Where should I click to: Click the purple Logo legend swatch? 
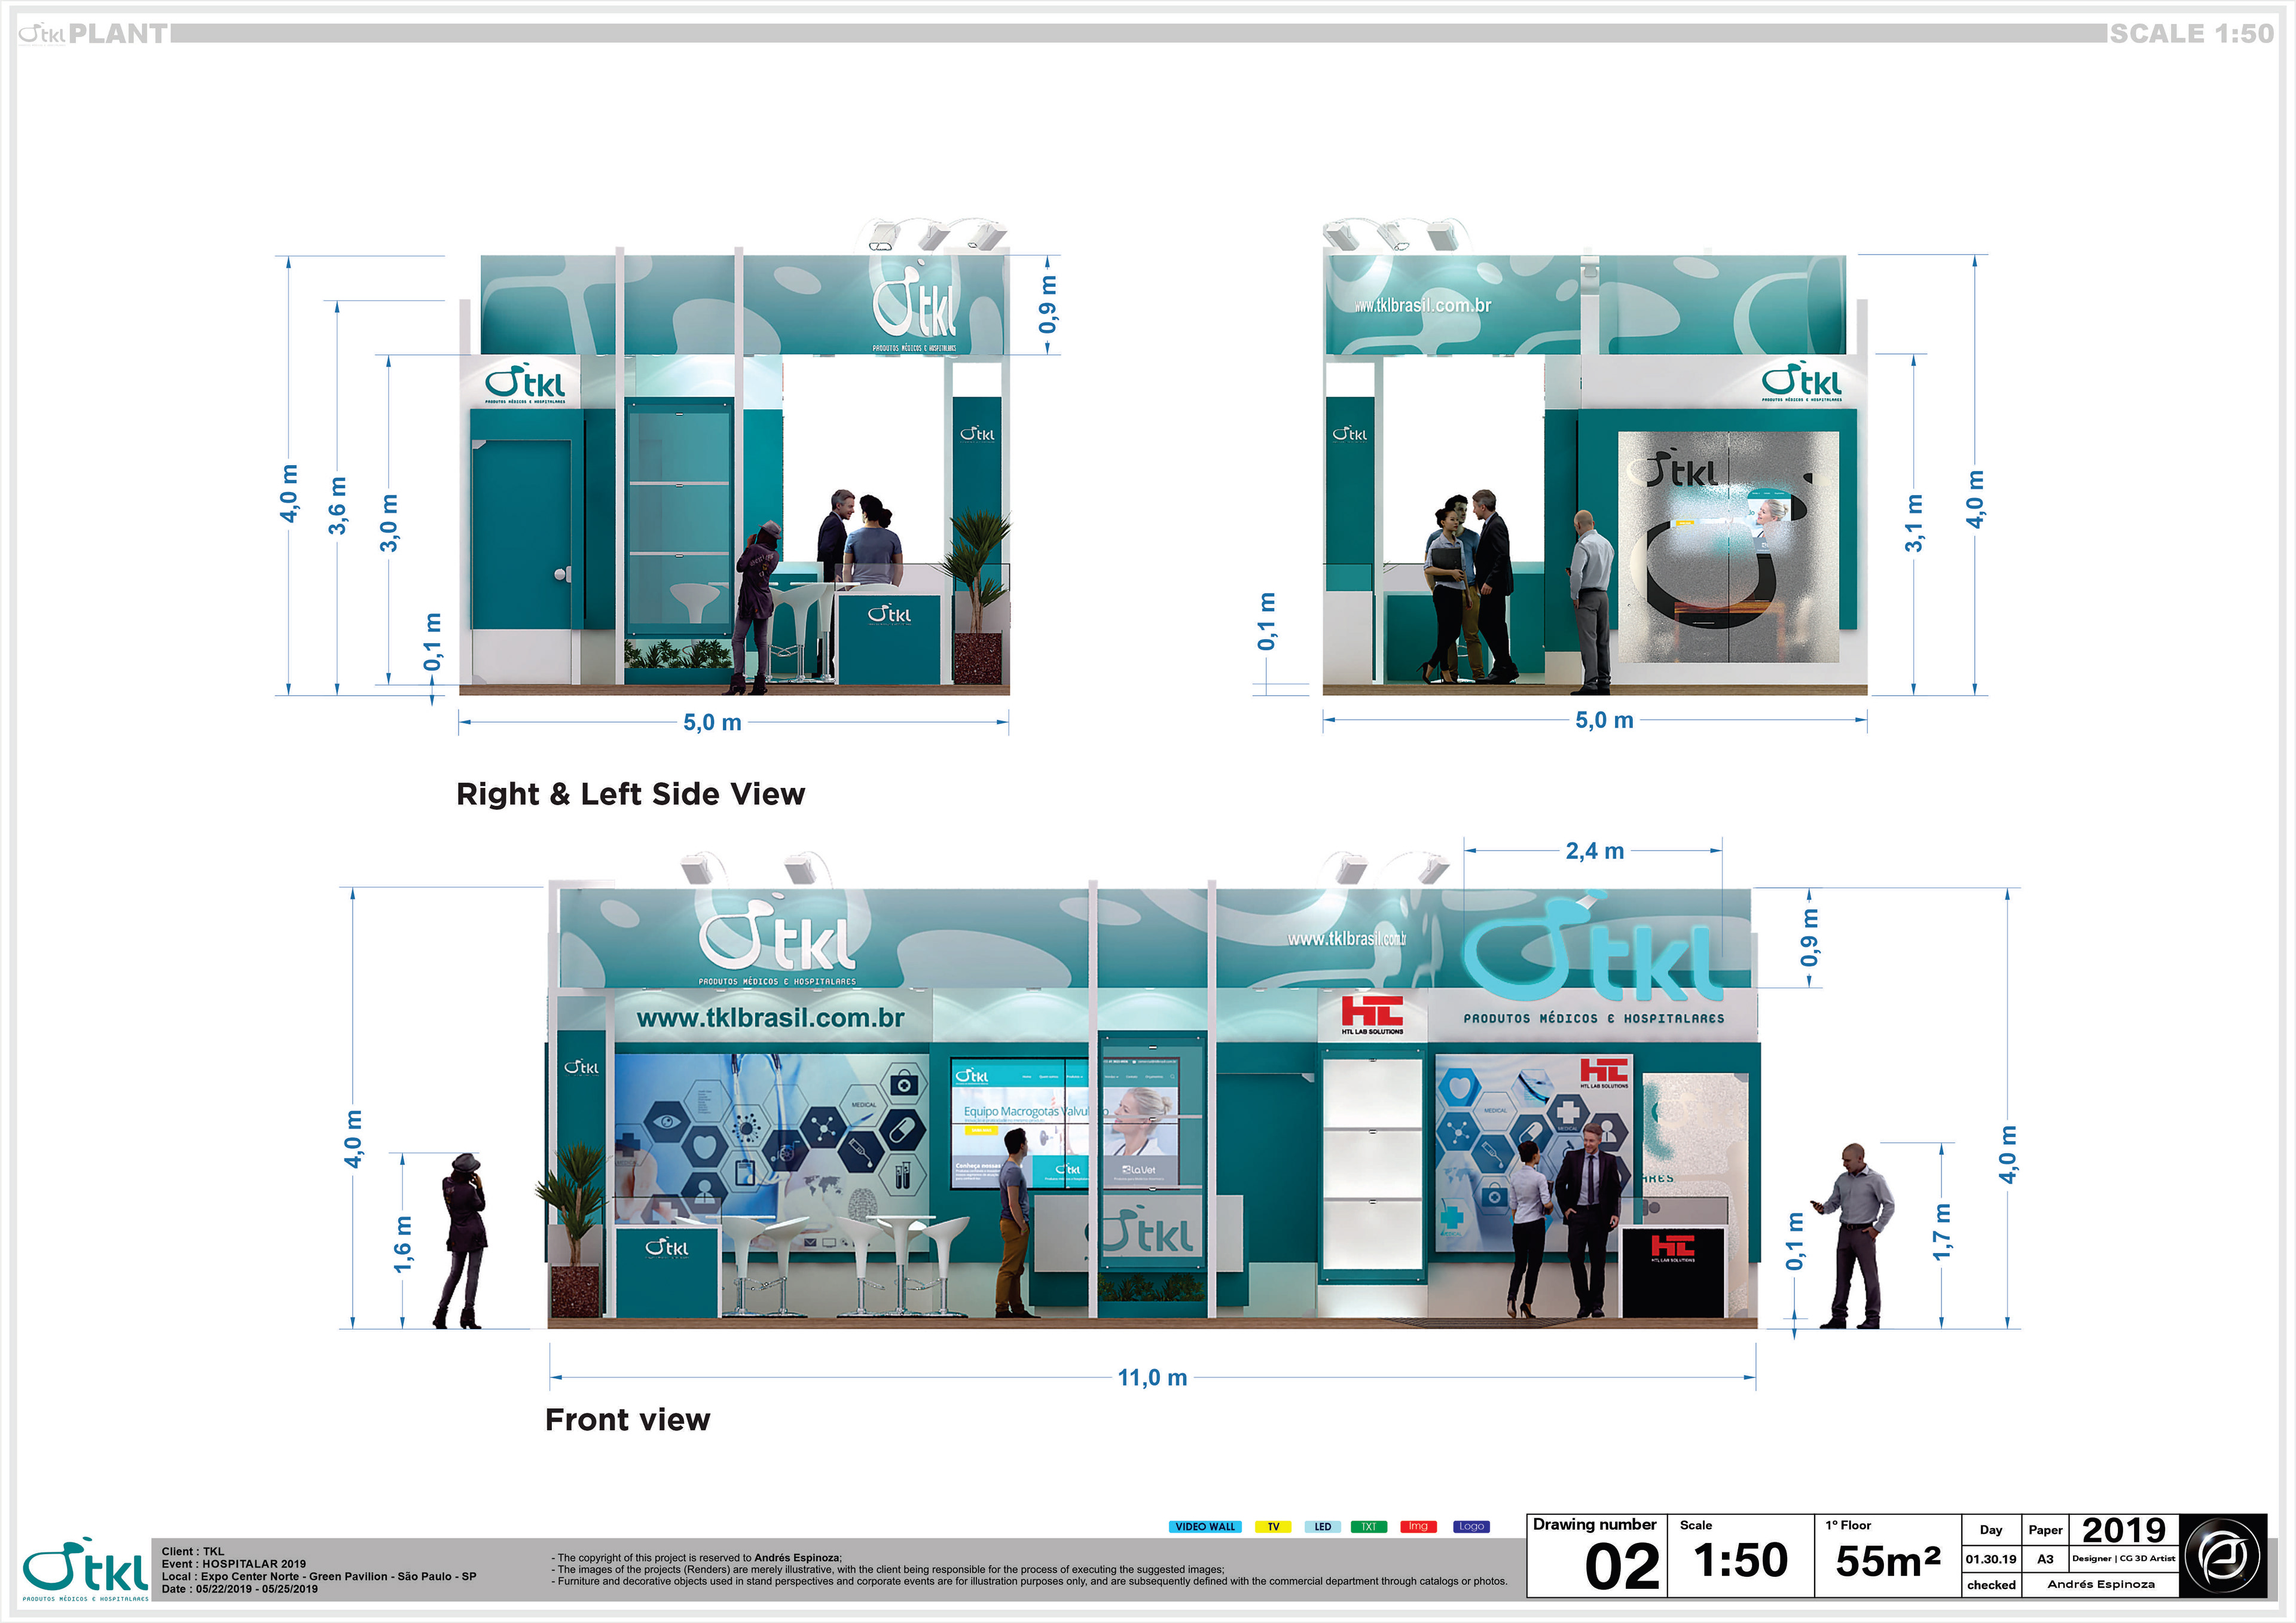click(x=1471, y=1526)
